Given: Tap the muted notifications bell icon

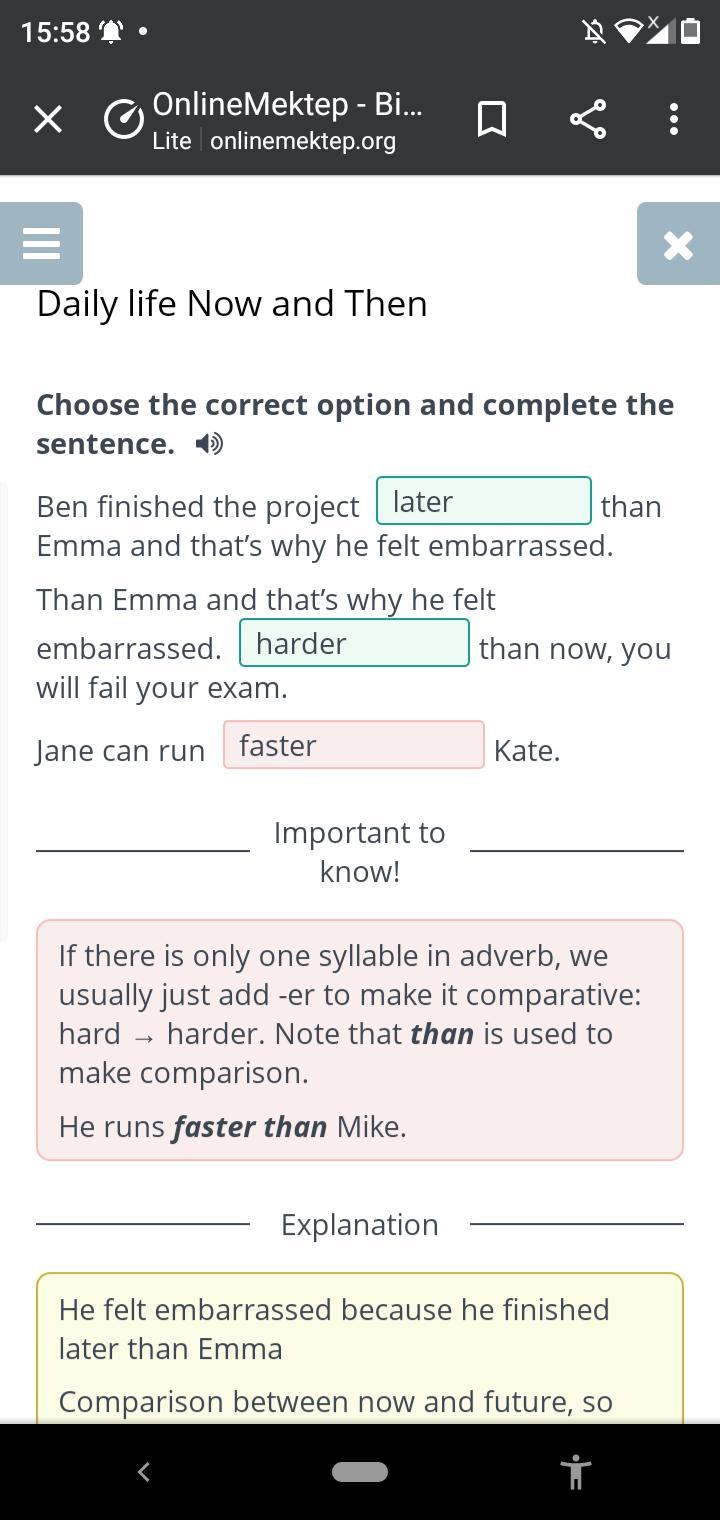Looking at the screenshot, I should pyautogui.click(x=594, y=32).
